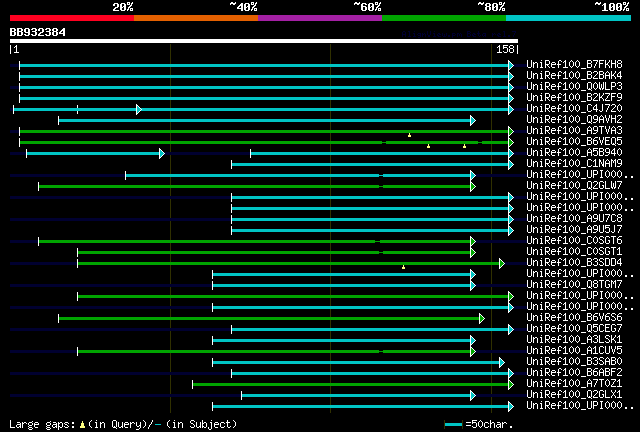Select label UniRef100_A5B940
Viewport: 640px width, 432px height.
click(x=574, y=153)
